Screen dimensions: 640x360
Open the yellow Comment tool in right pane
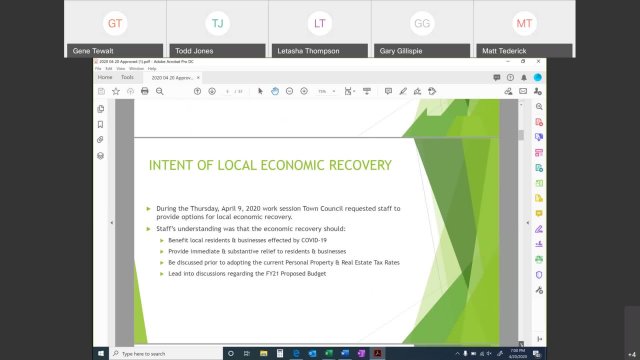pyautogui.click(x=539, y=213)
